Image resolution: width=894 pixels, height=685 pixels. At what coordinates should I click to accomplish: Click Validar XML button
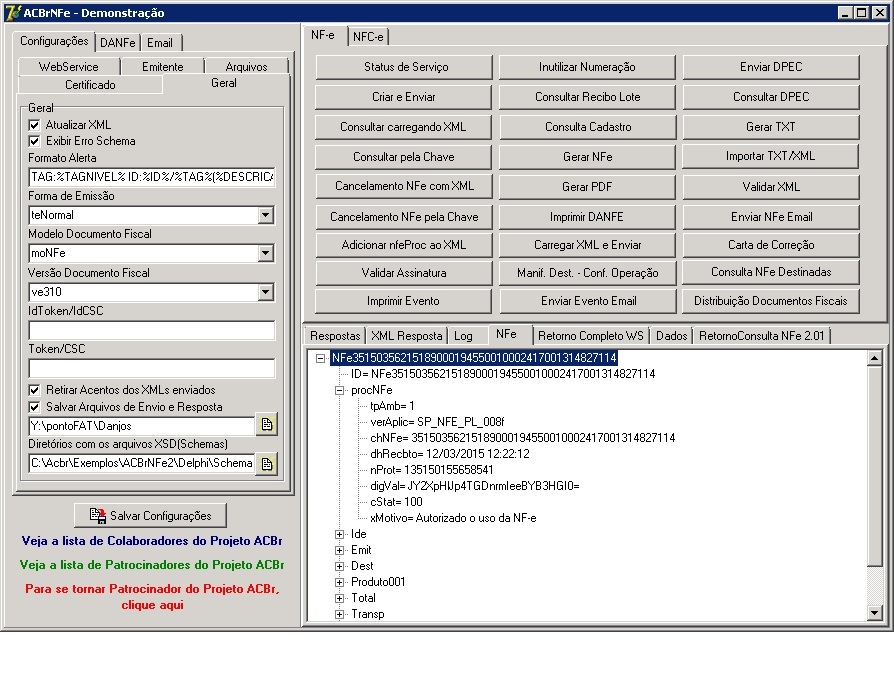click(771, 187)
